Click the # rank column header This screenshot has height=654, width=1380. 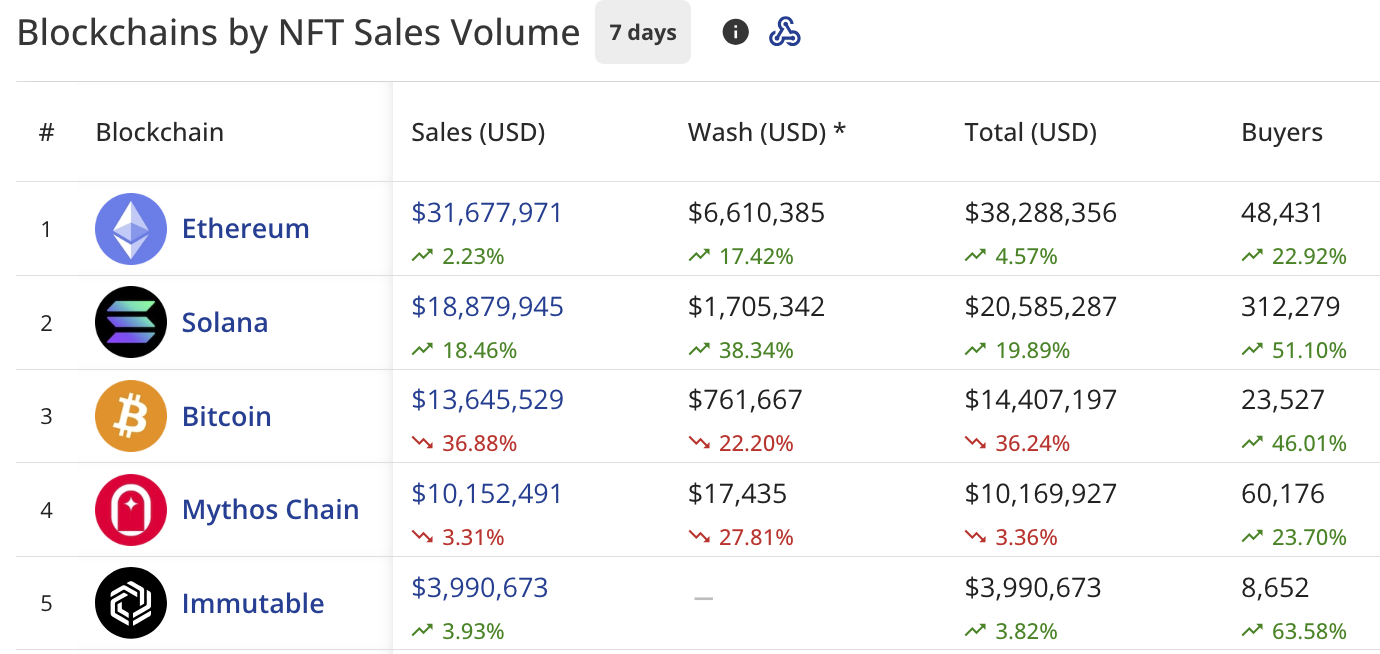click(x=46, y=133)
